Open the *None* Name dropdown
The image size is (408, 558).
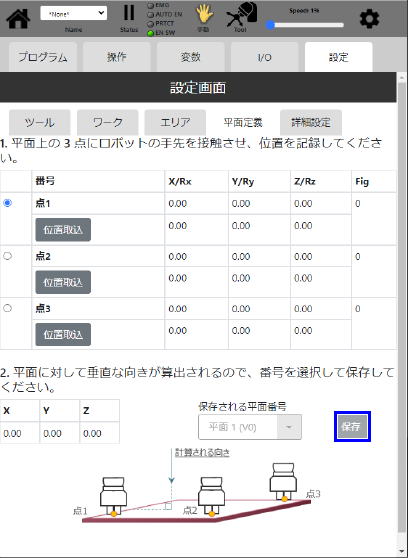[x=74, y=13]
